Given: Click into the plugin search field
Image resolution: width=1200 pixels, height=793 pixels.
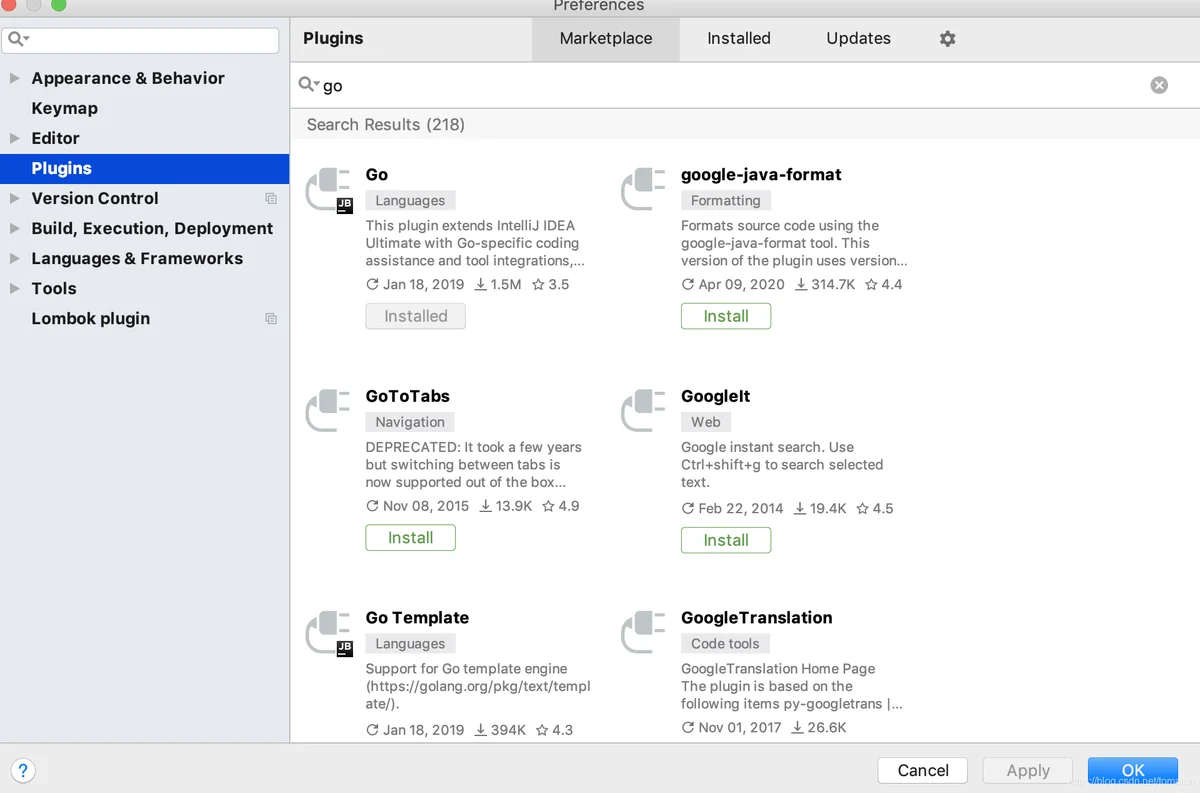Looking at the screenshot, I should (735, 85).
